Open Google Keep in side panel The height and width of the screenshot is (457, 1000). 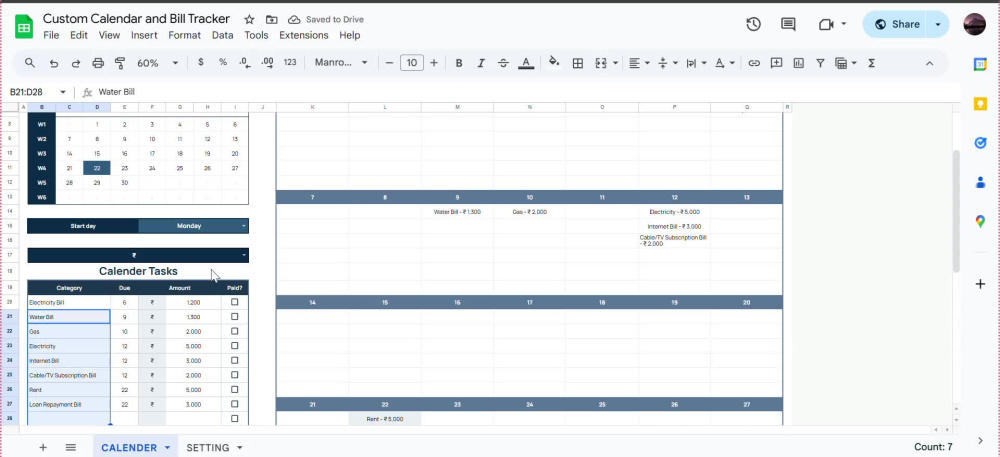(980, 104)
